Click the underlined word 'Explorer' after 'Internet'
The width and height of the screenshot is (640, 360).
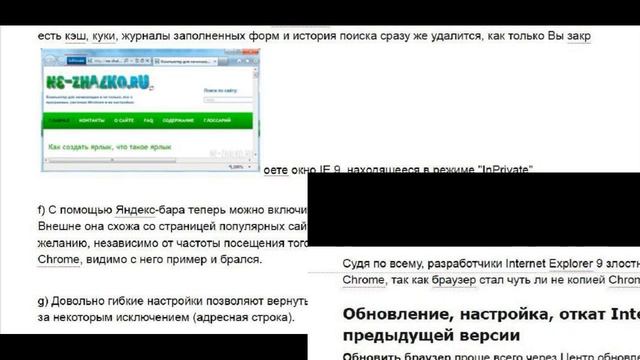coord(571,264)
